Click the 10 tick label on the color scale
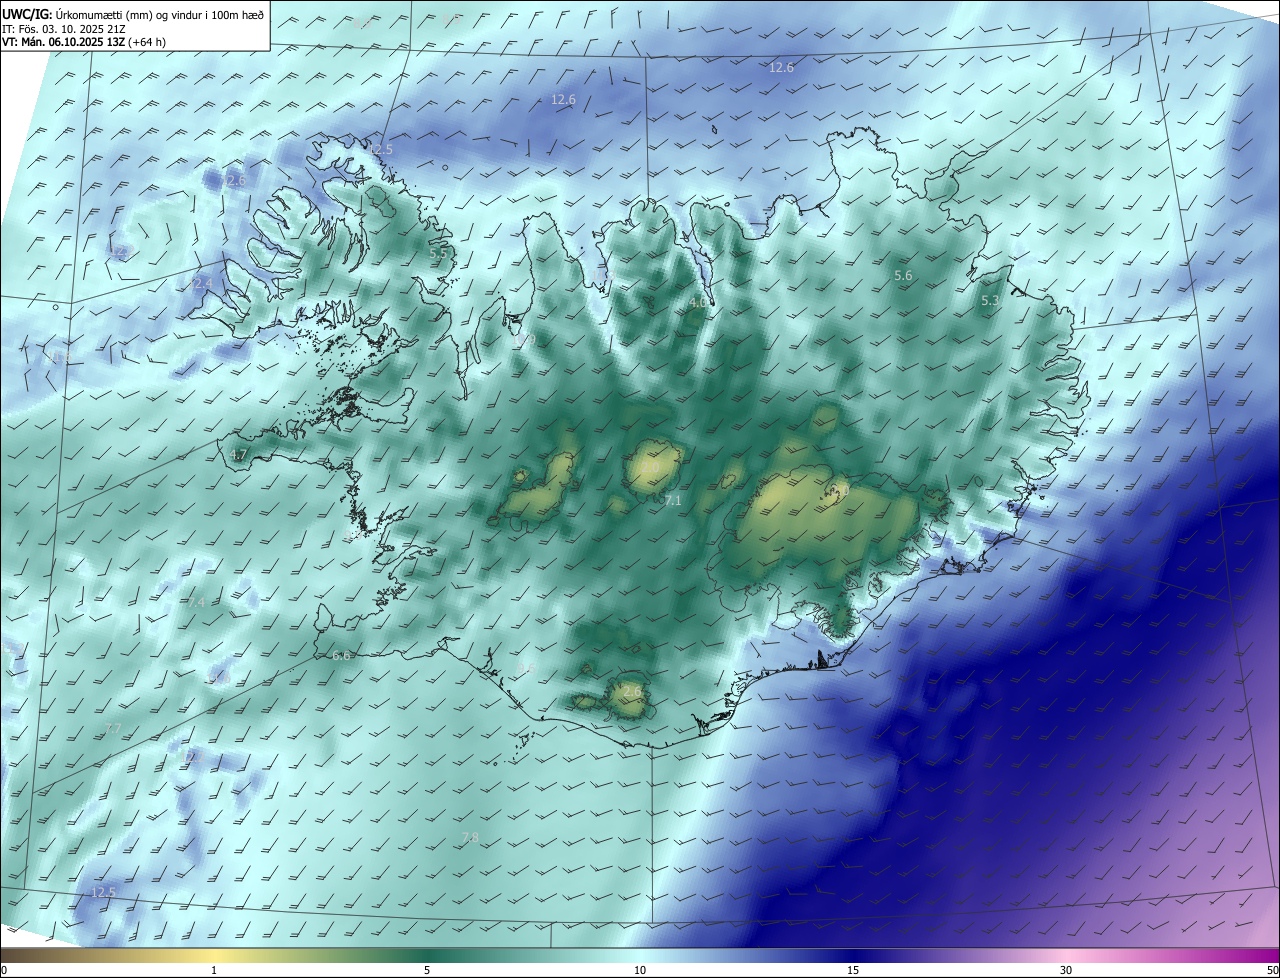1280x978 pixels. click(640, 970)
